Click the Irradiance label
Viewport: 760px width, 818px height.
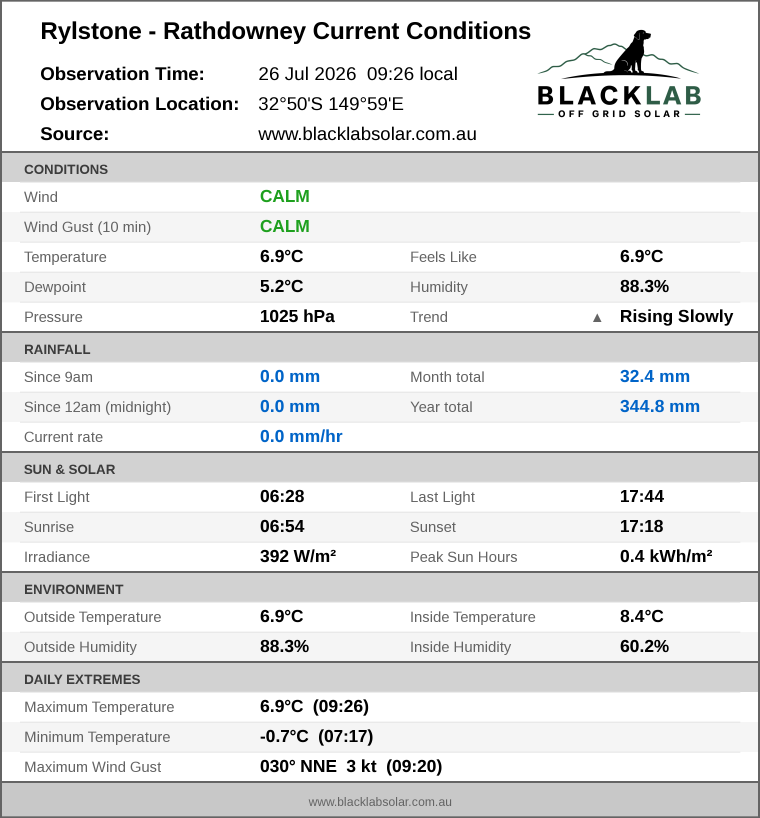tap(57, 557)
